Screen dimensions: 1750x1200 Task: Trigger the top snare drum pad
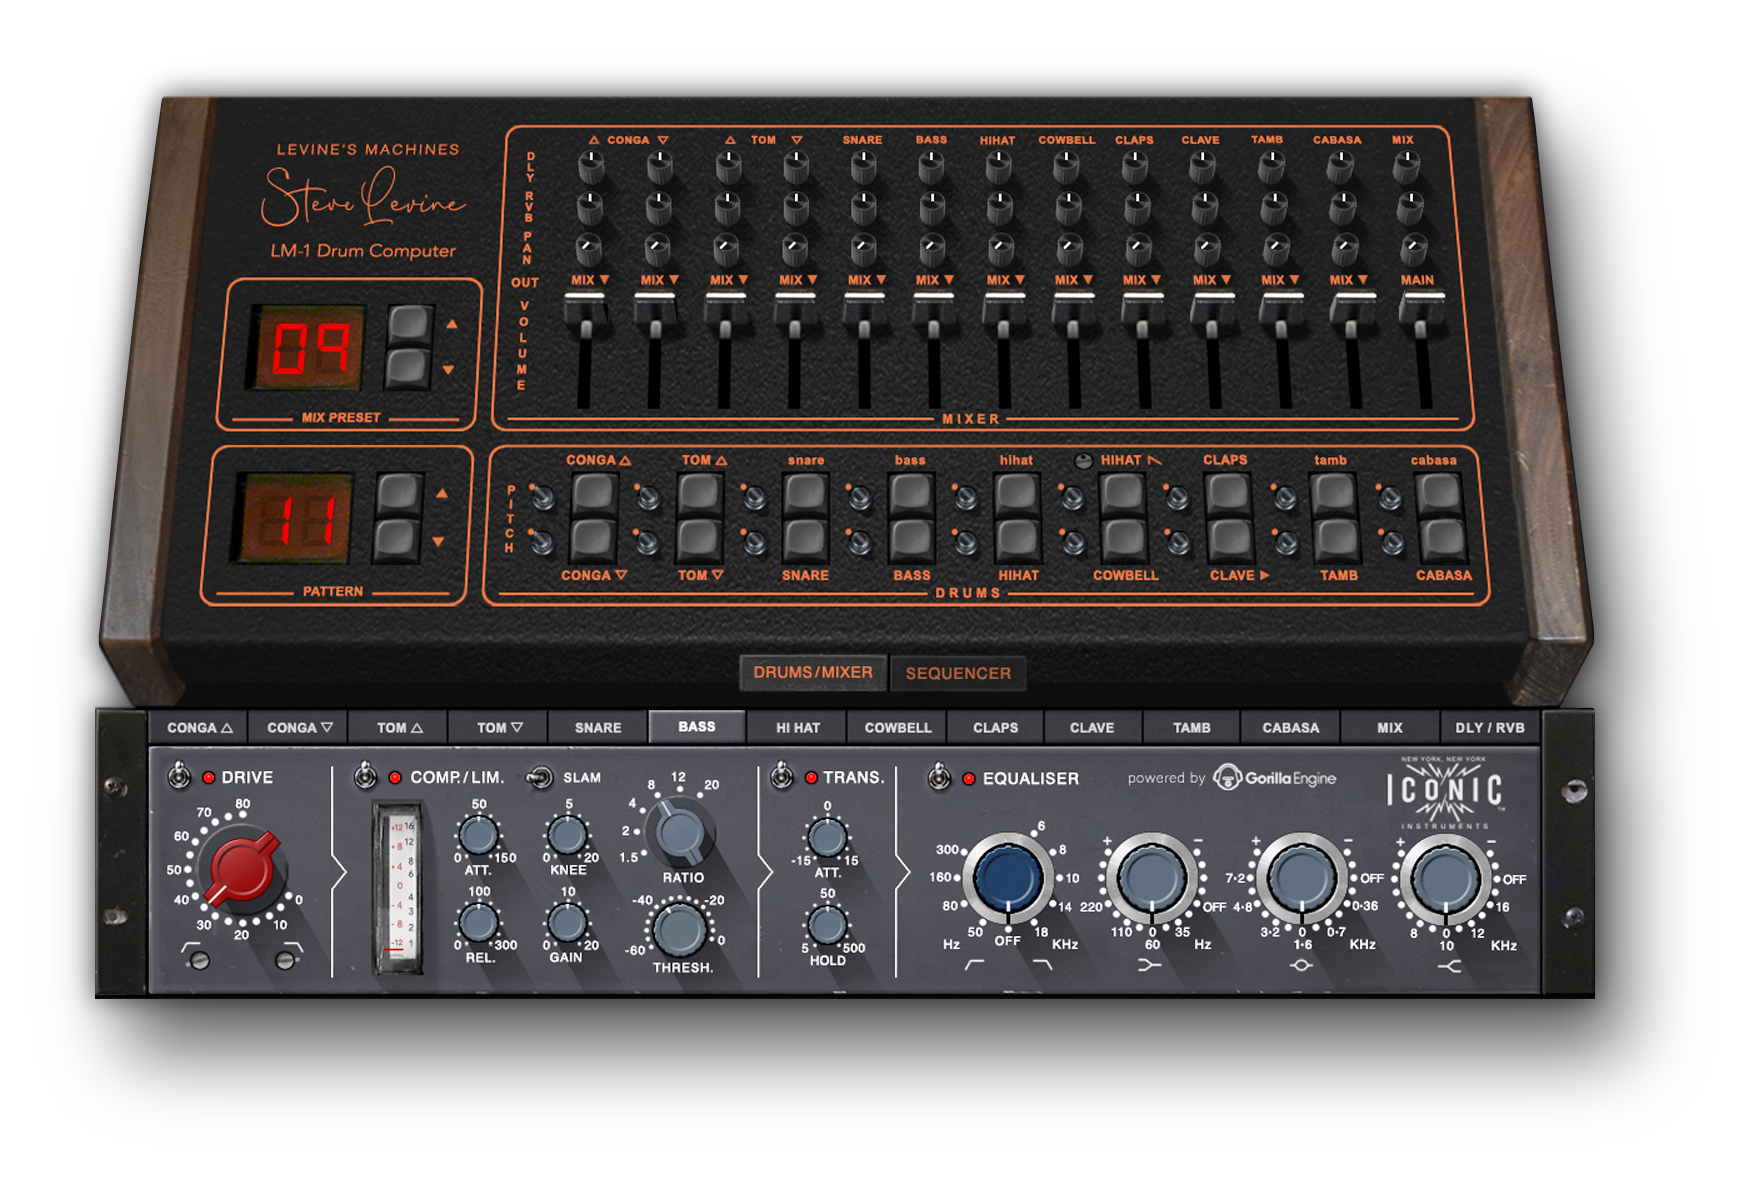[805, 493]
